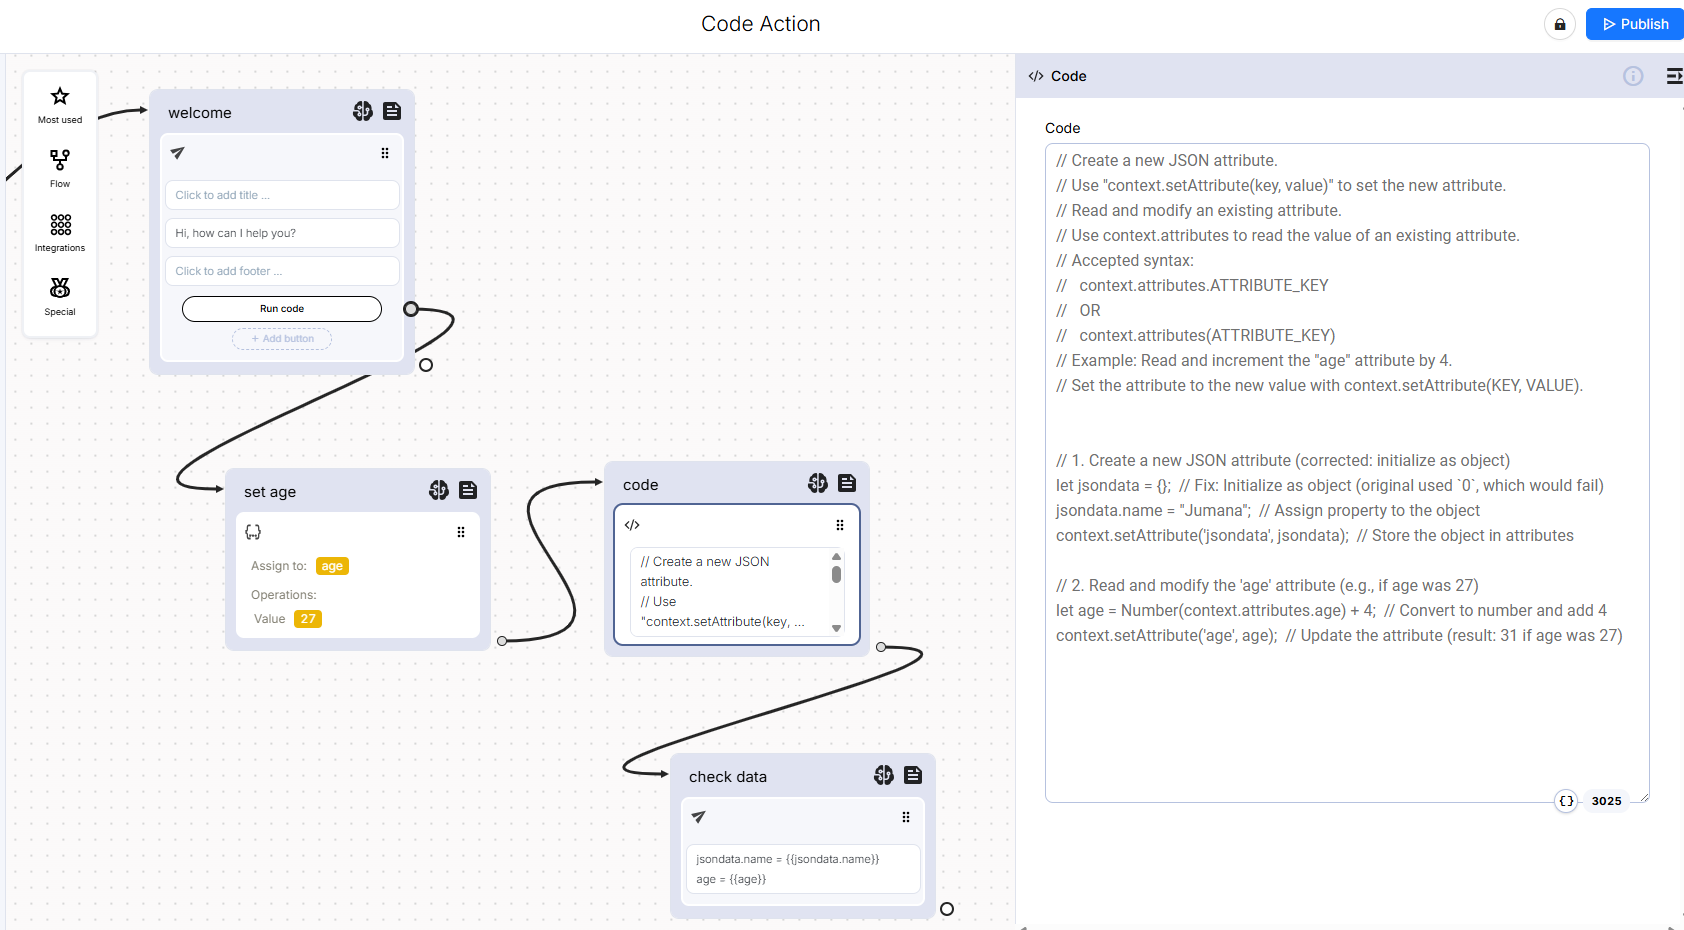The height and width of the screenshot is (930, 1684).
Task: Insert attribute via curly braces button
Action: tap(1567, 801)
